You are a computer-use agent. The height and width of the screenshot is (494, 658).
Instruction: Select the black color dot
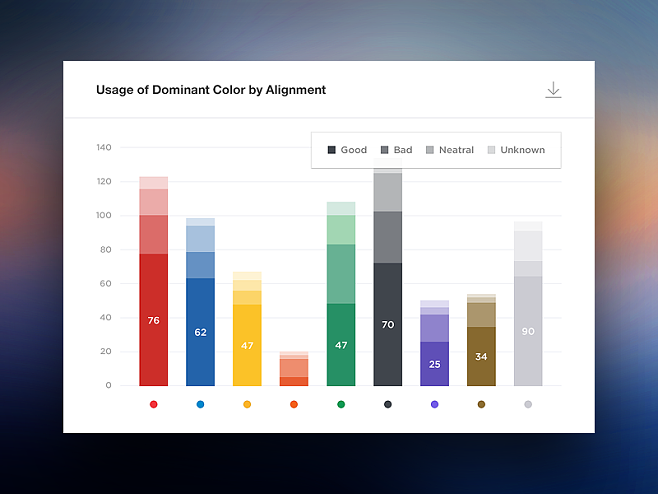coord(388,404)
